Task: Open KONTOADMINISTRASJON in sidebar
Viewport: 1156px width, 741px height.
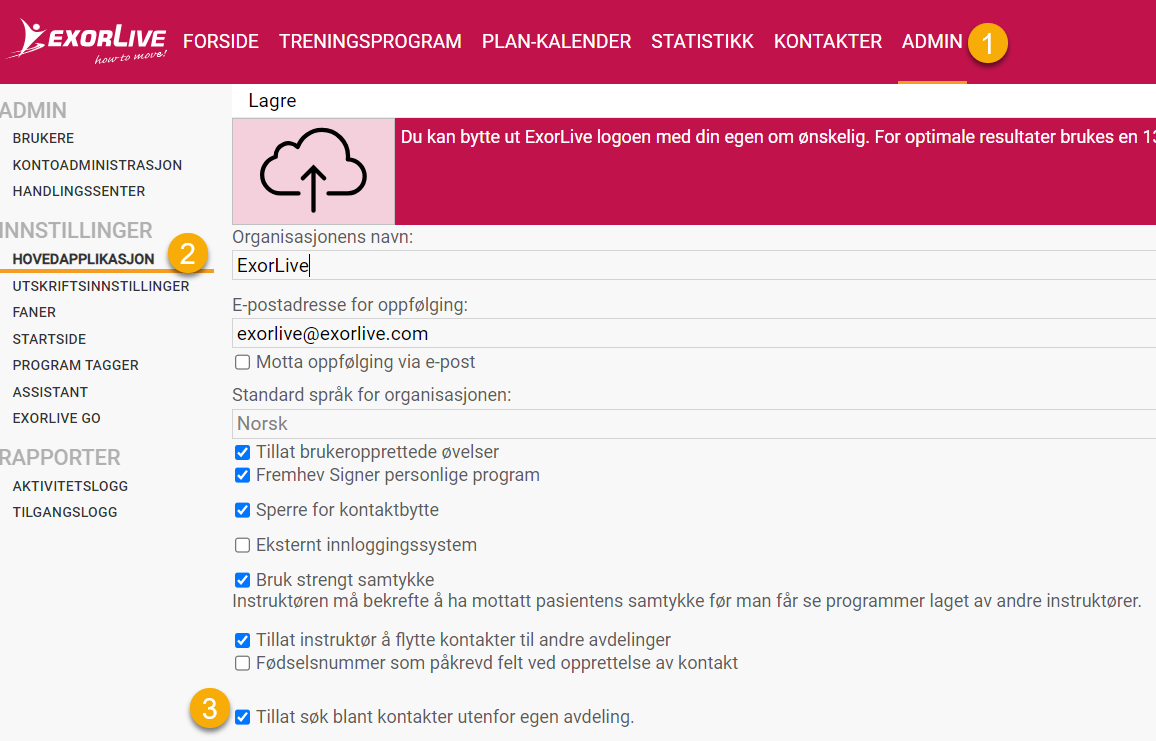Action: pos(97,165)
